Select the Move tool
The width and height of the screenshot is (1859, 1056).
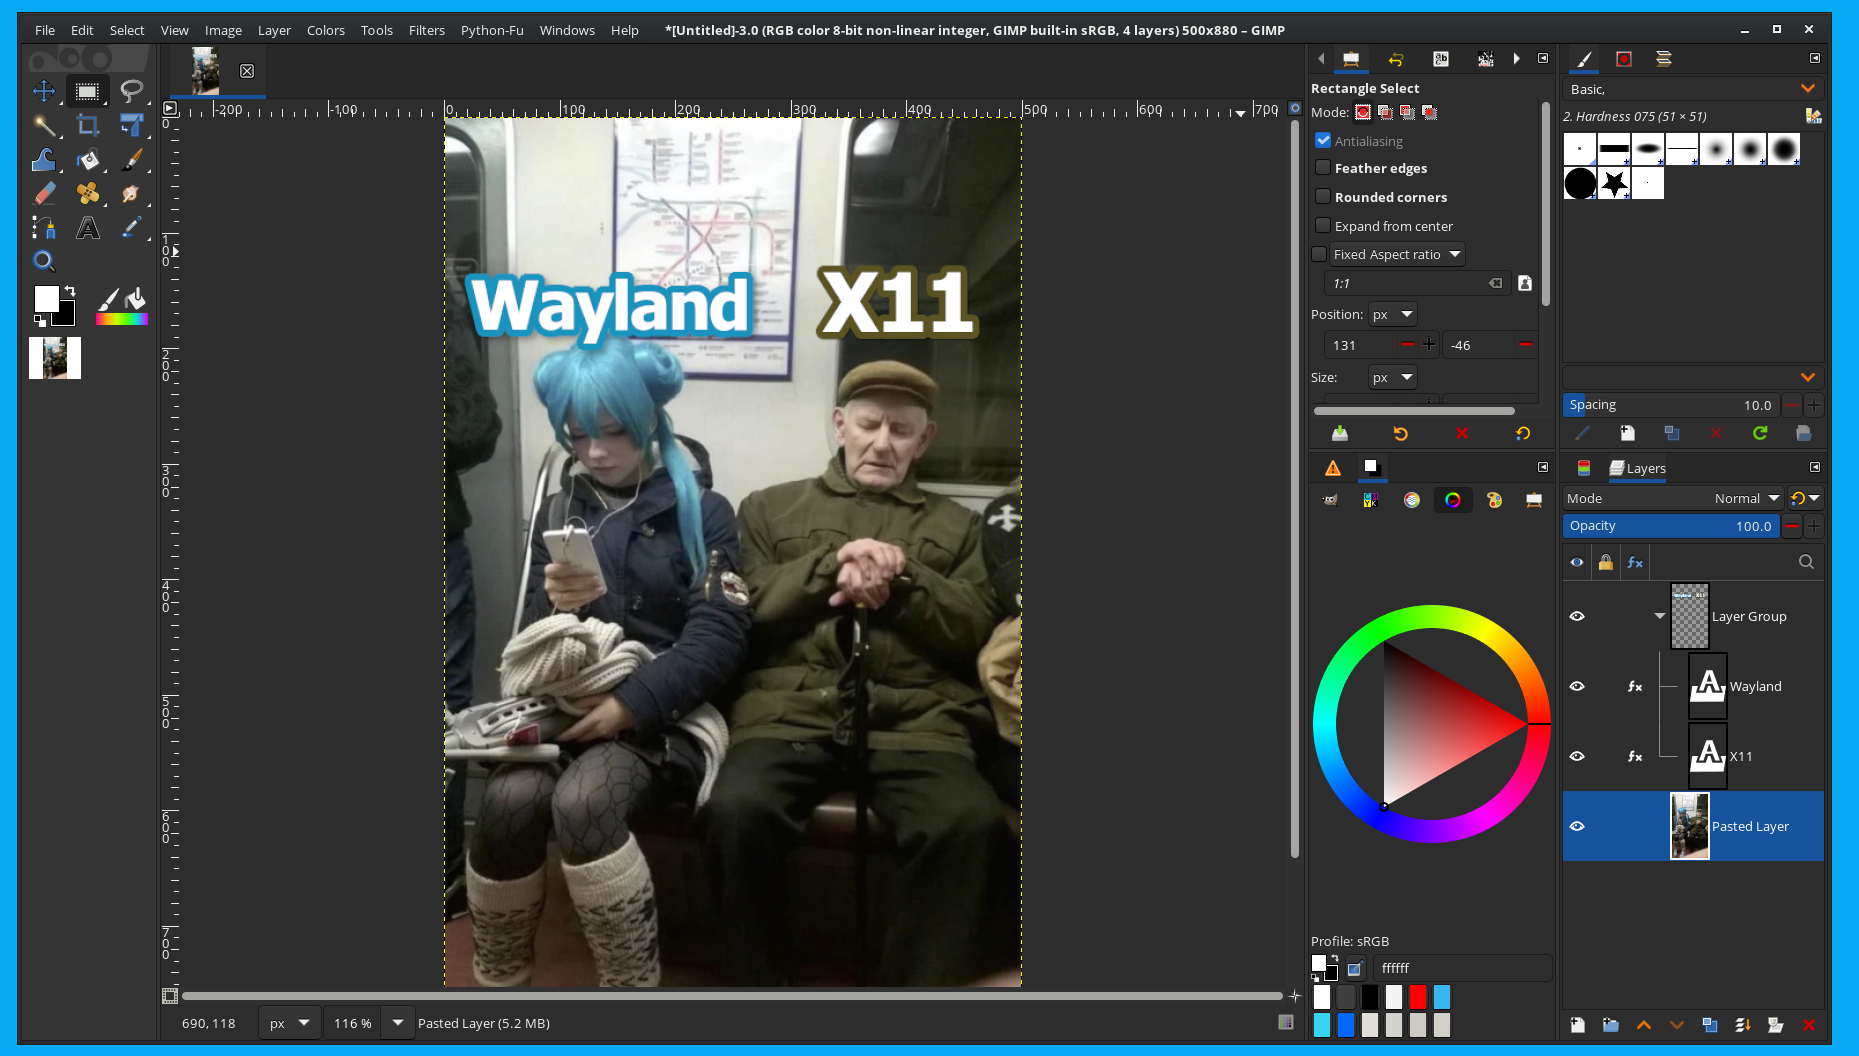point(44,91)
